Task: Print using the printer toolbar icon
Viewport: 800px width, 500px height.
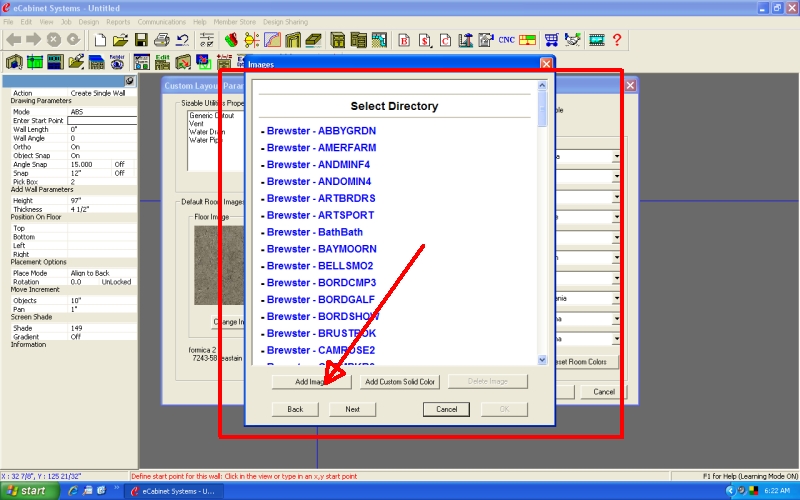Action: [162, 40]
